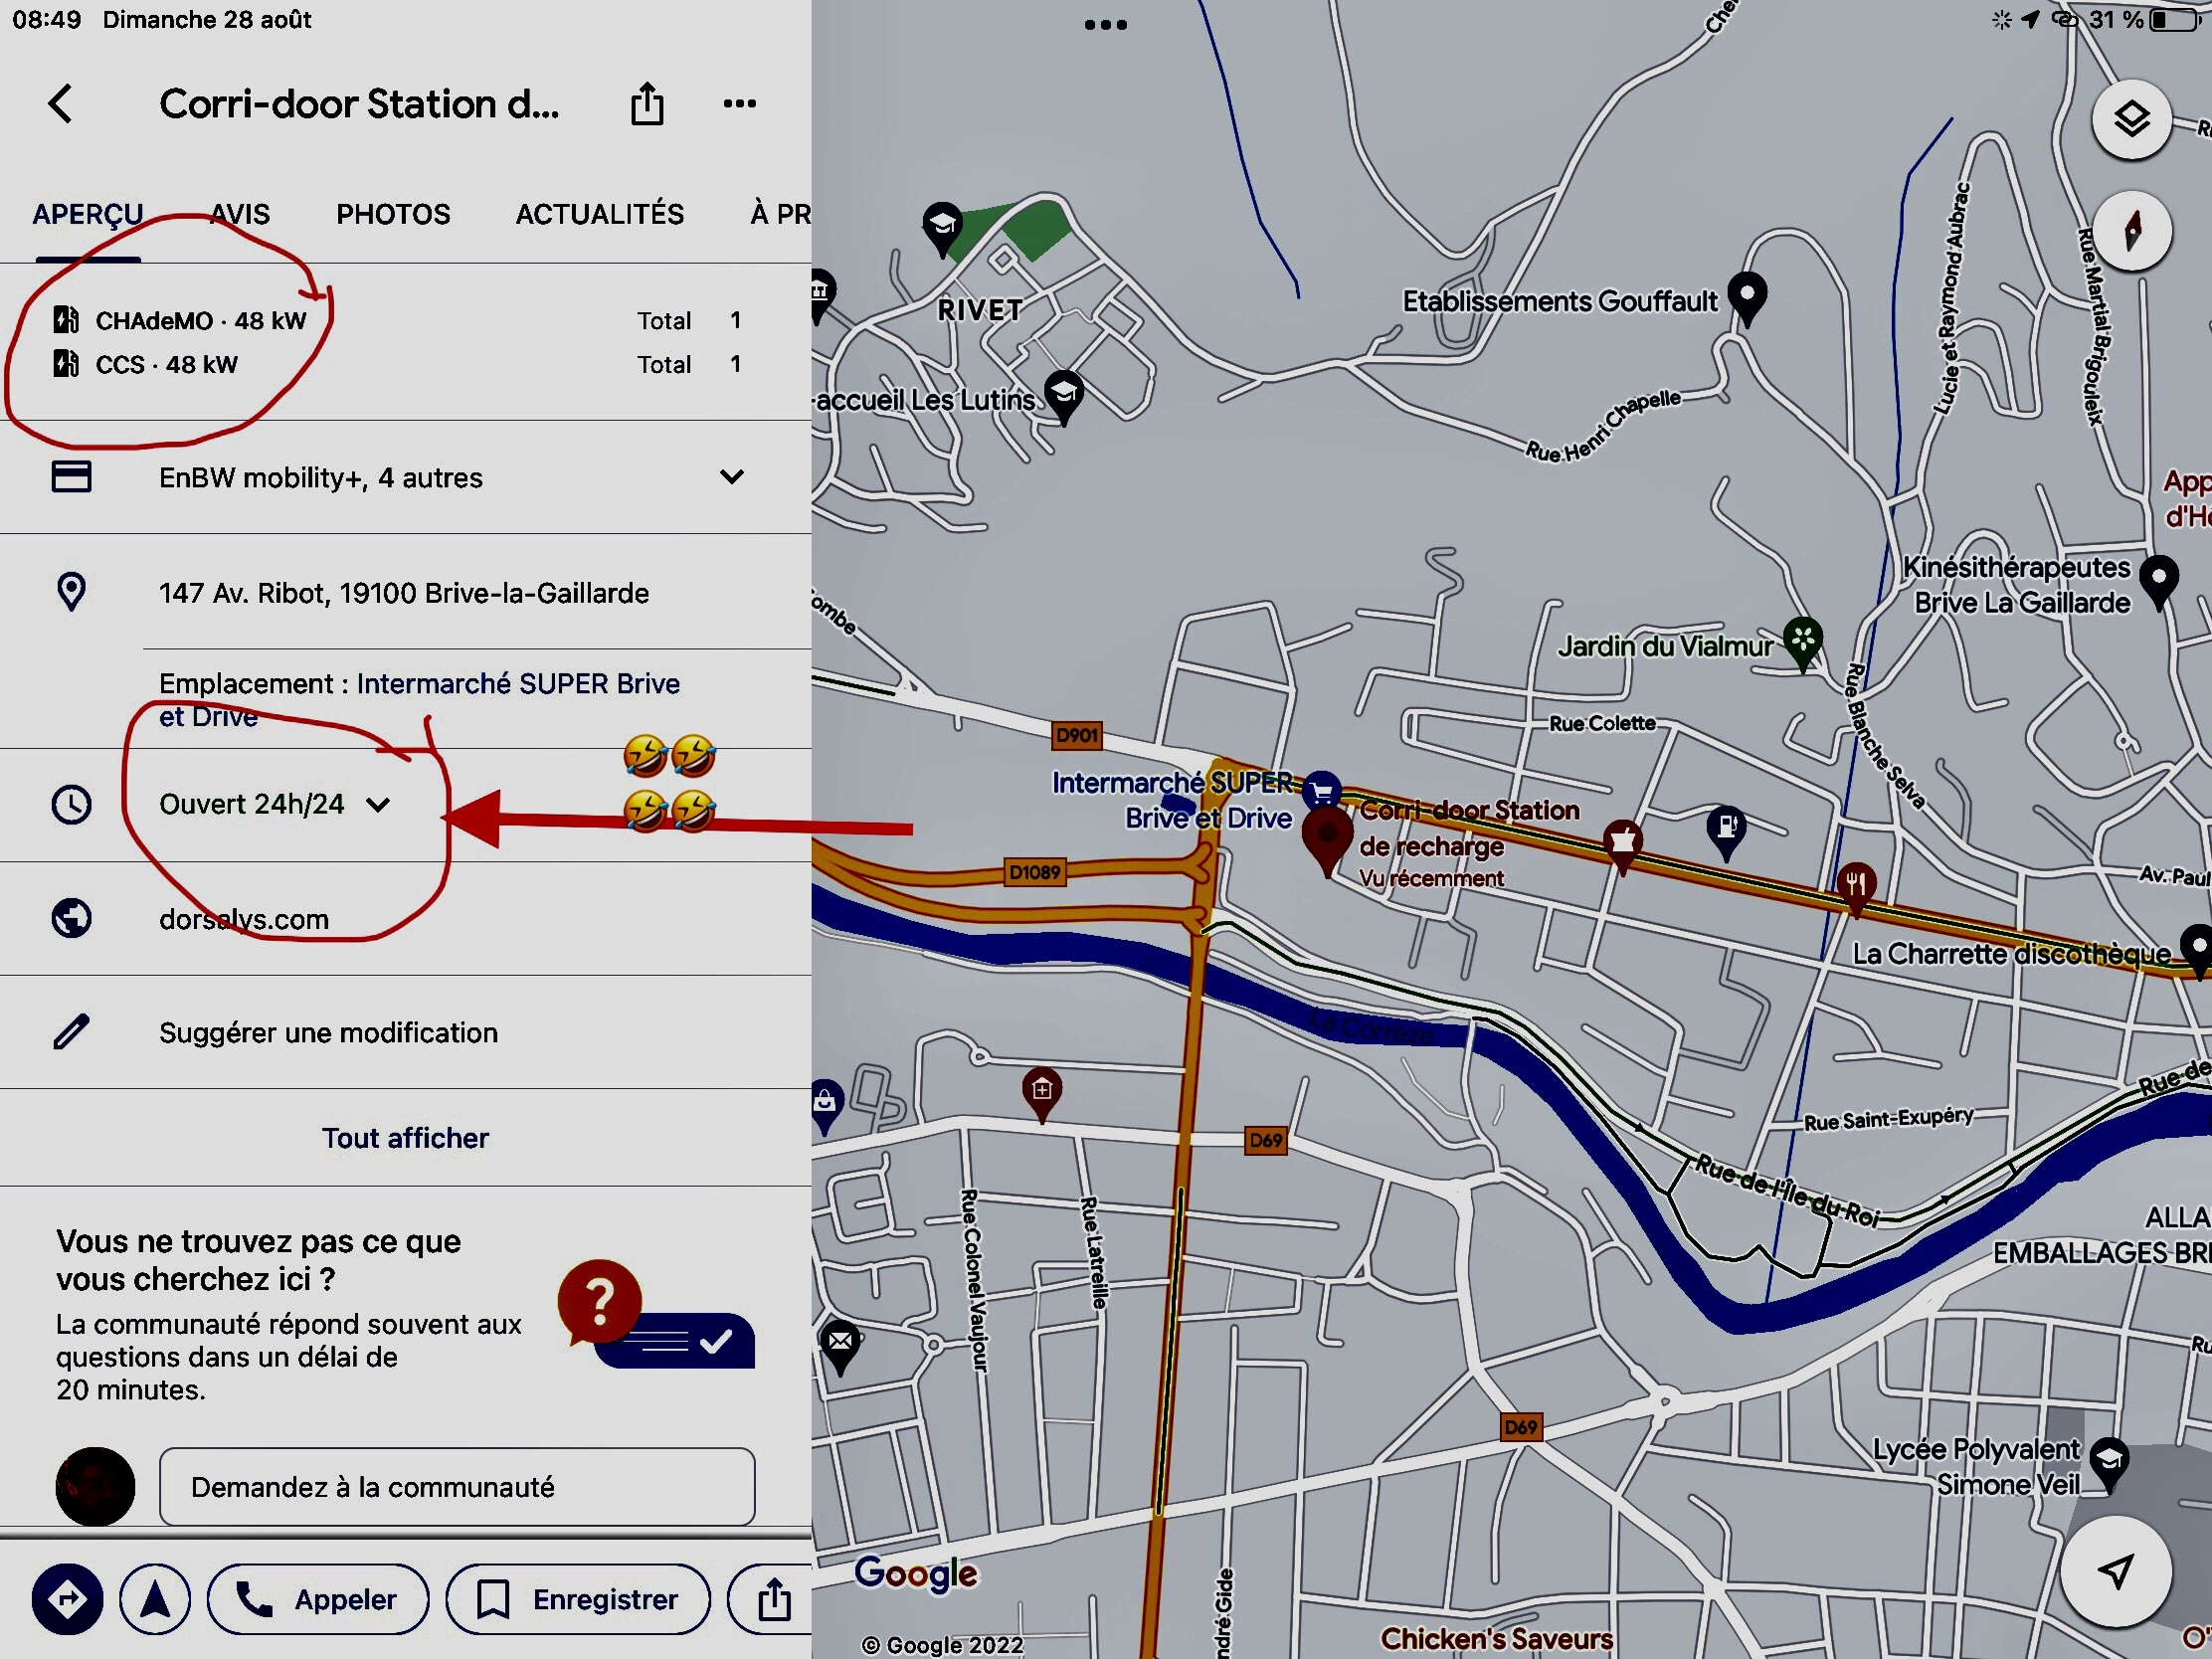Expand EnBW mobility+ payment networks list

[731, 477]
